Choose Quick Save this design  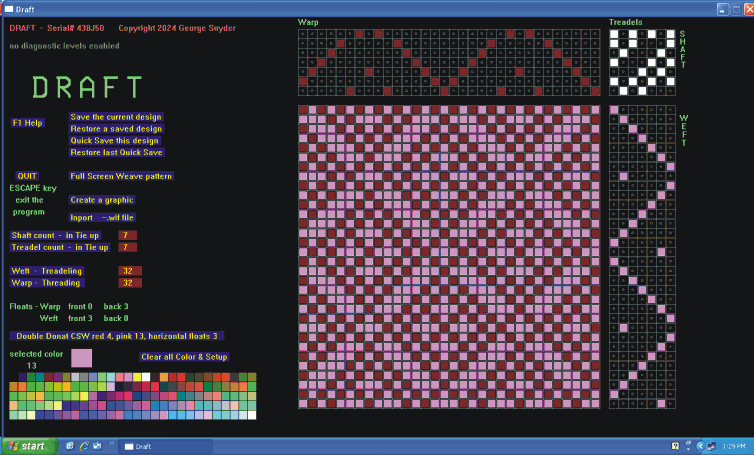coord(115,141)
